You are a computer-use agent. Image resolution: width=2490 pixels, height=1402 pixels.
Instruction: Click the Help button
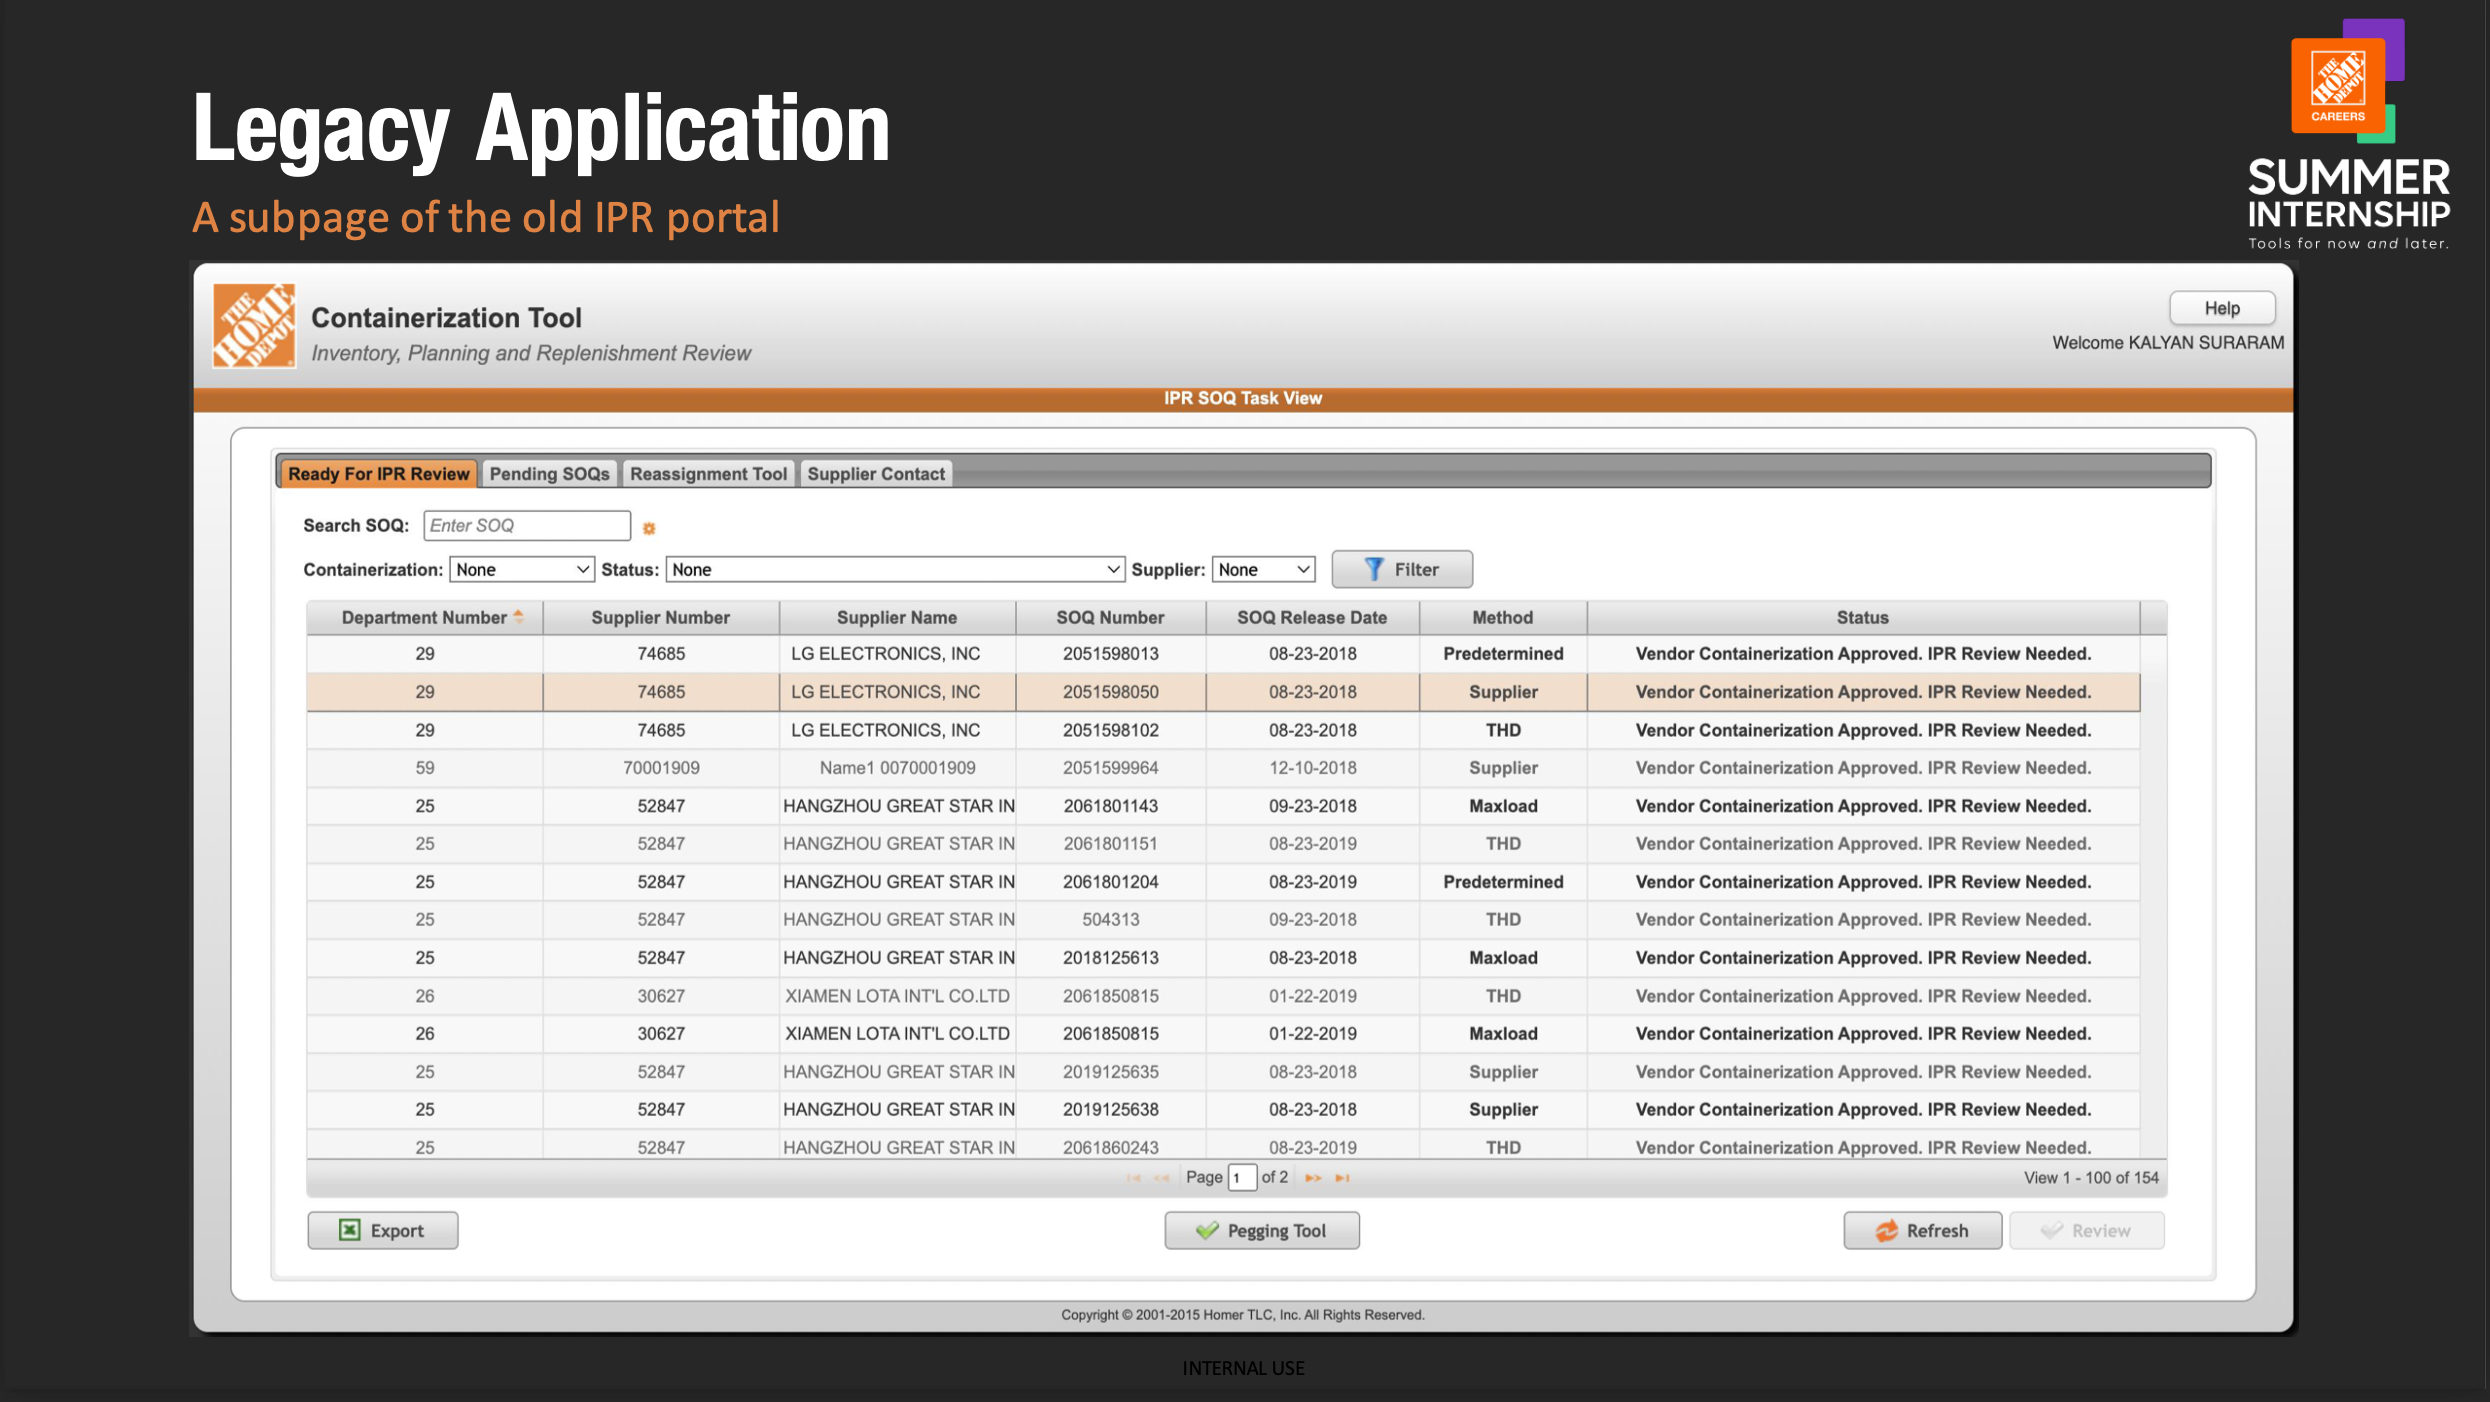2221,307
